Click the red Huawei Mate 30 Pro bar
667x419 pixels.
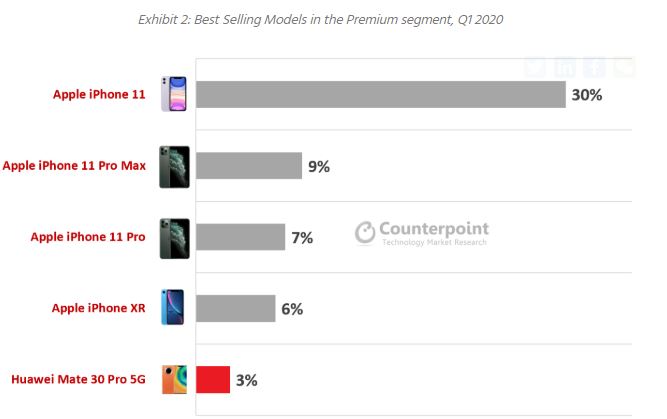212,380
